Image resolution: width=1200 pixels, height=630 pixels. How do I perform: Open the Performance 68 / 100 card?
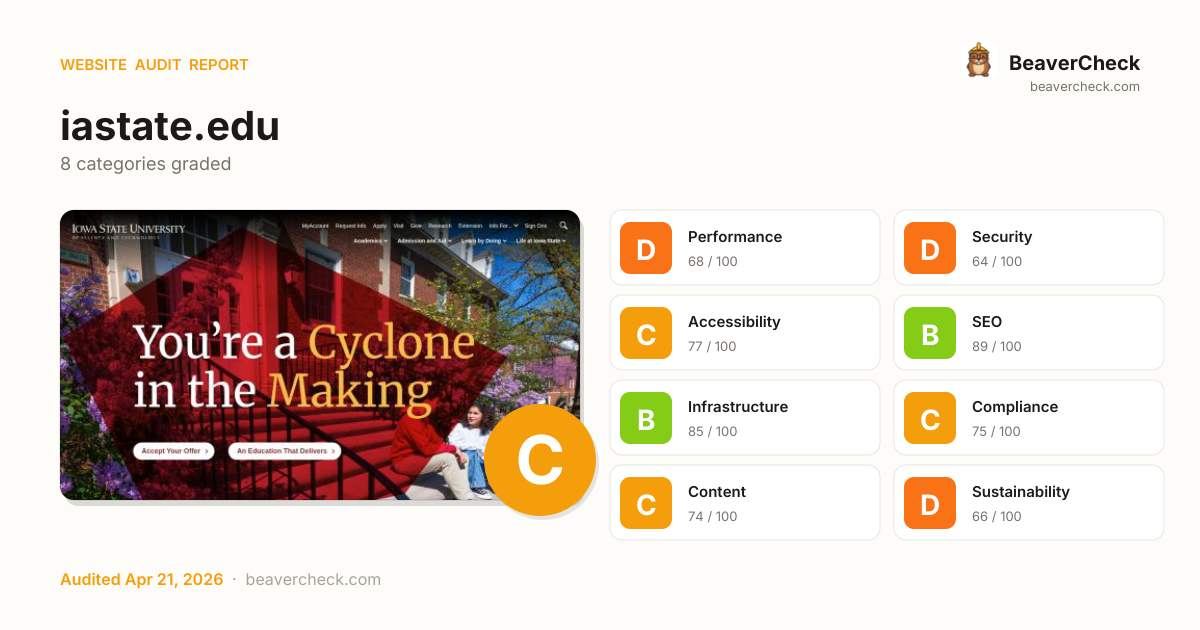pos(745,248)
